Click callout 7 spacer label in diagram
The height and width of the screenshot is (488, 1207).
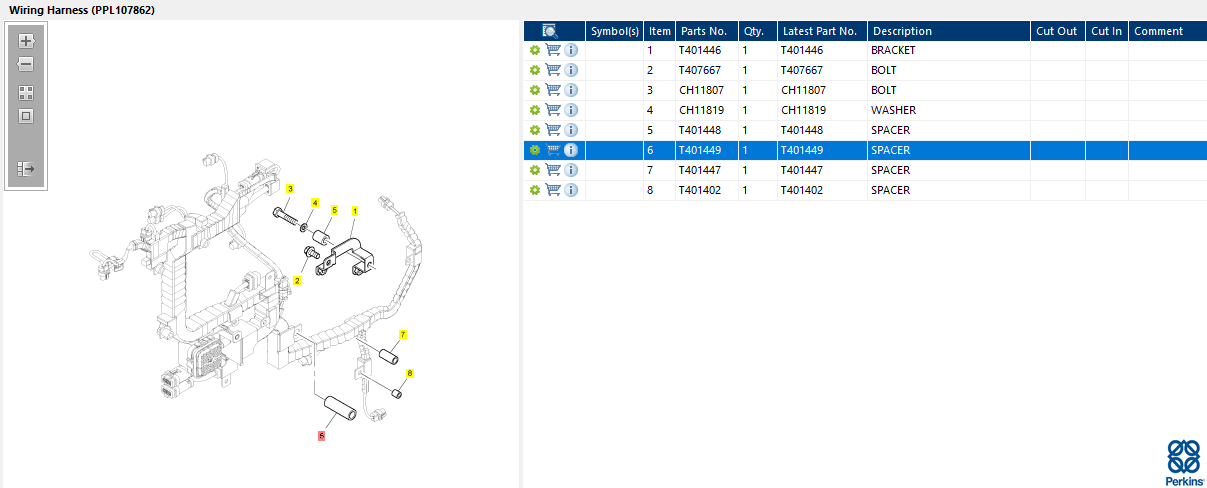pyautogui.click(x=403, y=334)
